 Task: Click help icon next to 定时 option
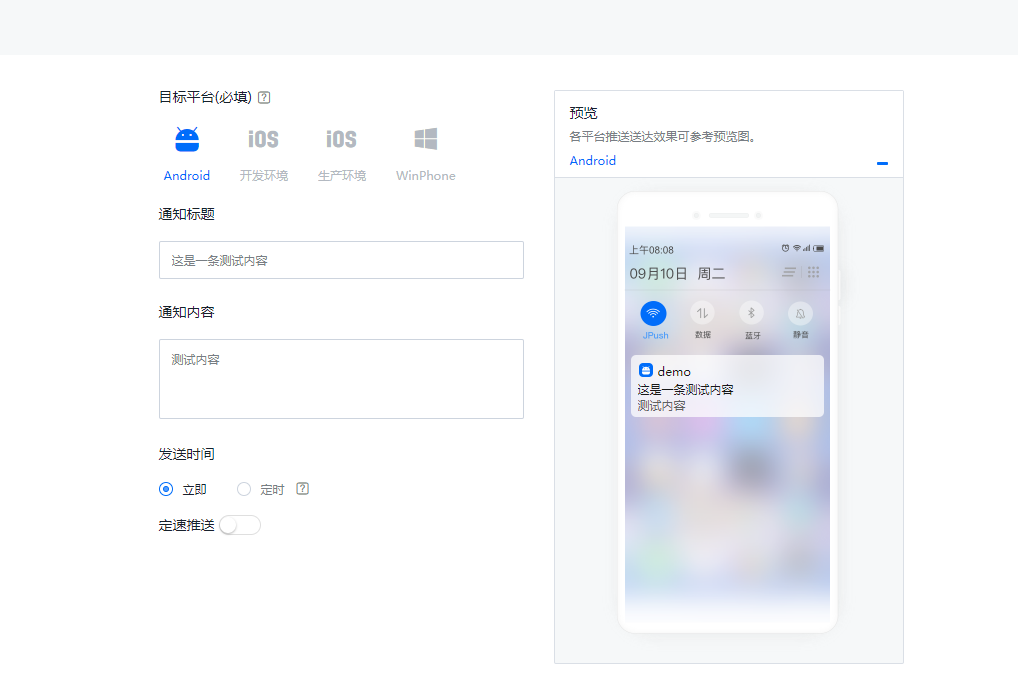point(303,489)
